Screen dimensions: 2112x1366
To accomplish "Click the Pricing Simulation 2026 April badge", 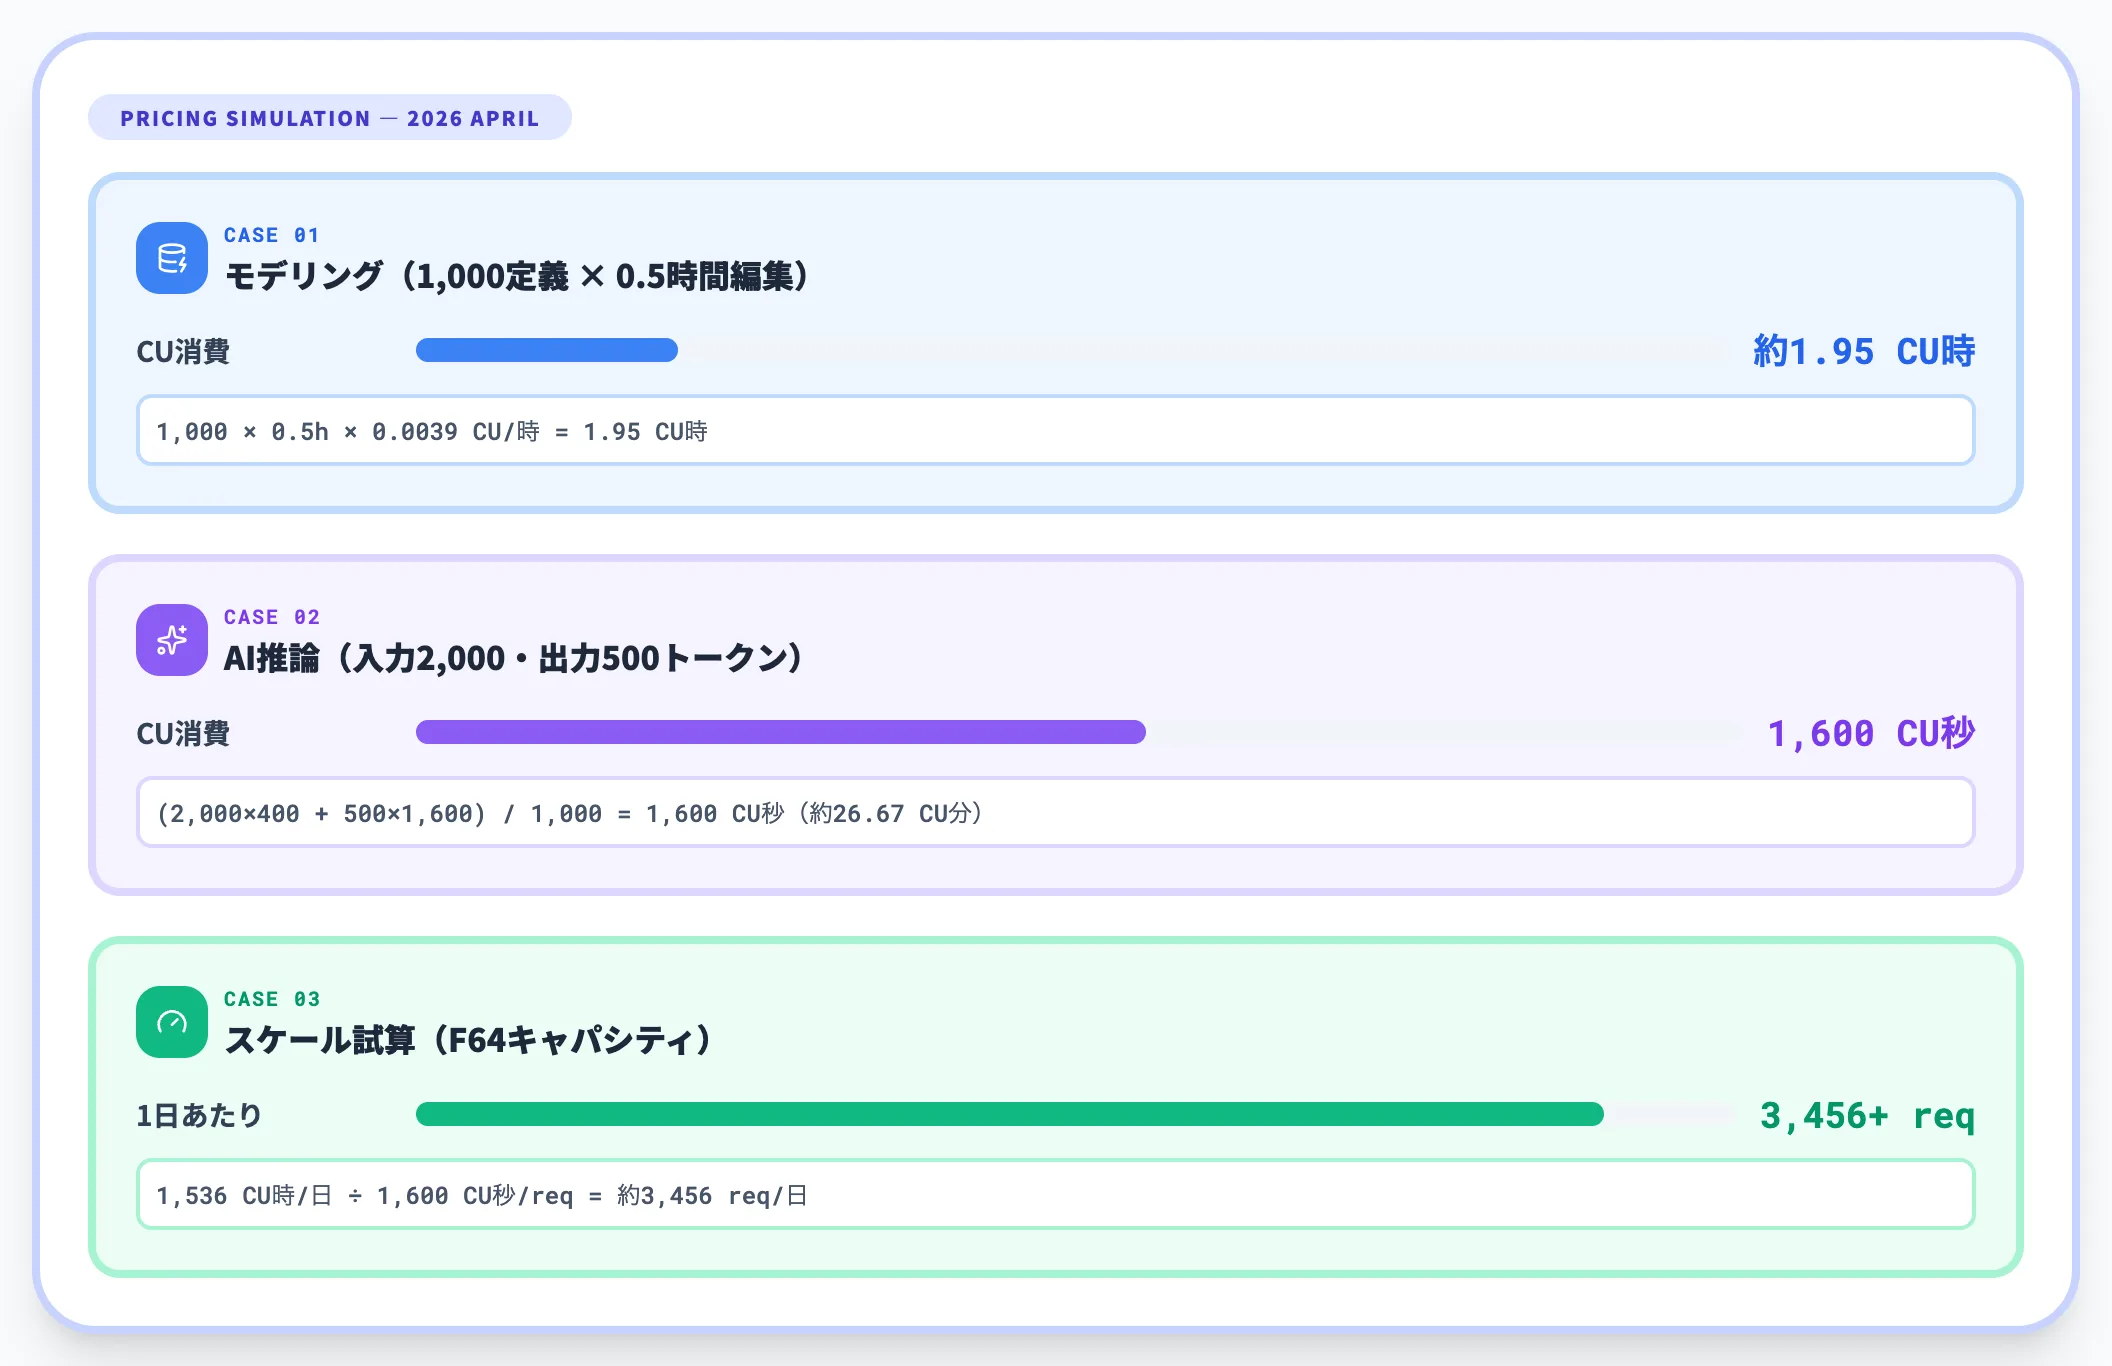I will pyautogui.click(x=329, y=118).
